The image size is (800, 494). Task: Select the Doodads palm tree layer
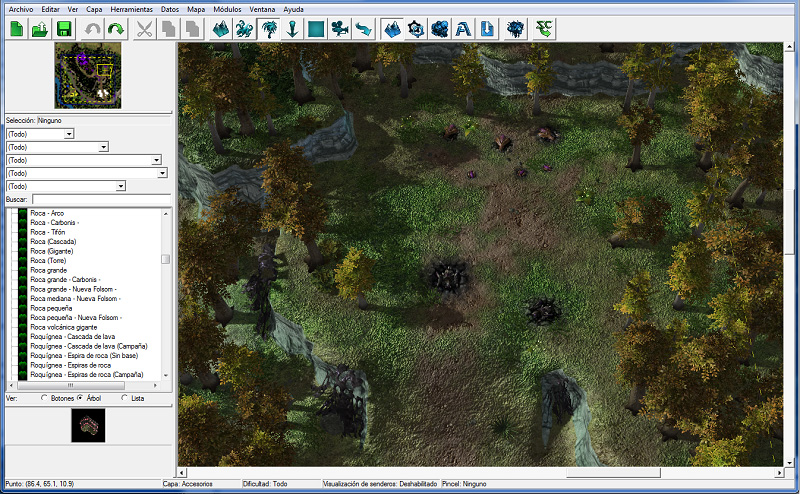point(268,29)
